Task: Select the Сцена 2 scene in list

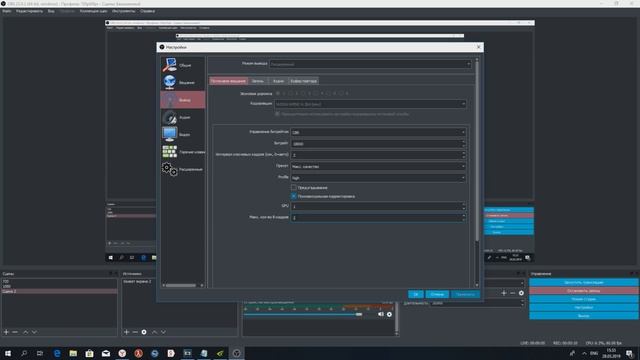Action: coord(59,291)
